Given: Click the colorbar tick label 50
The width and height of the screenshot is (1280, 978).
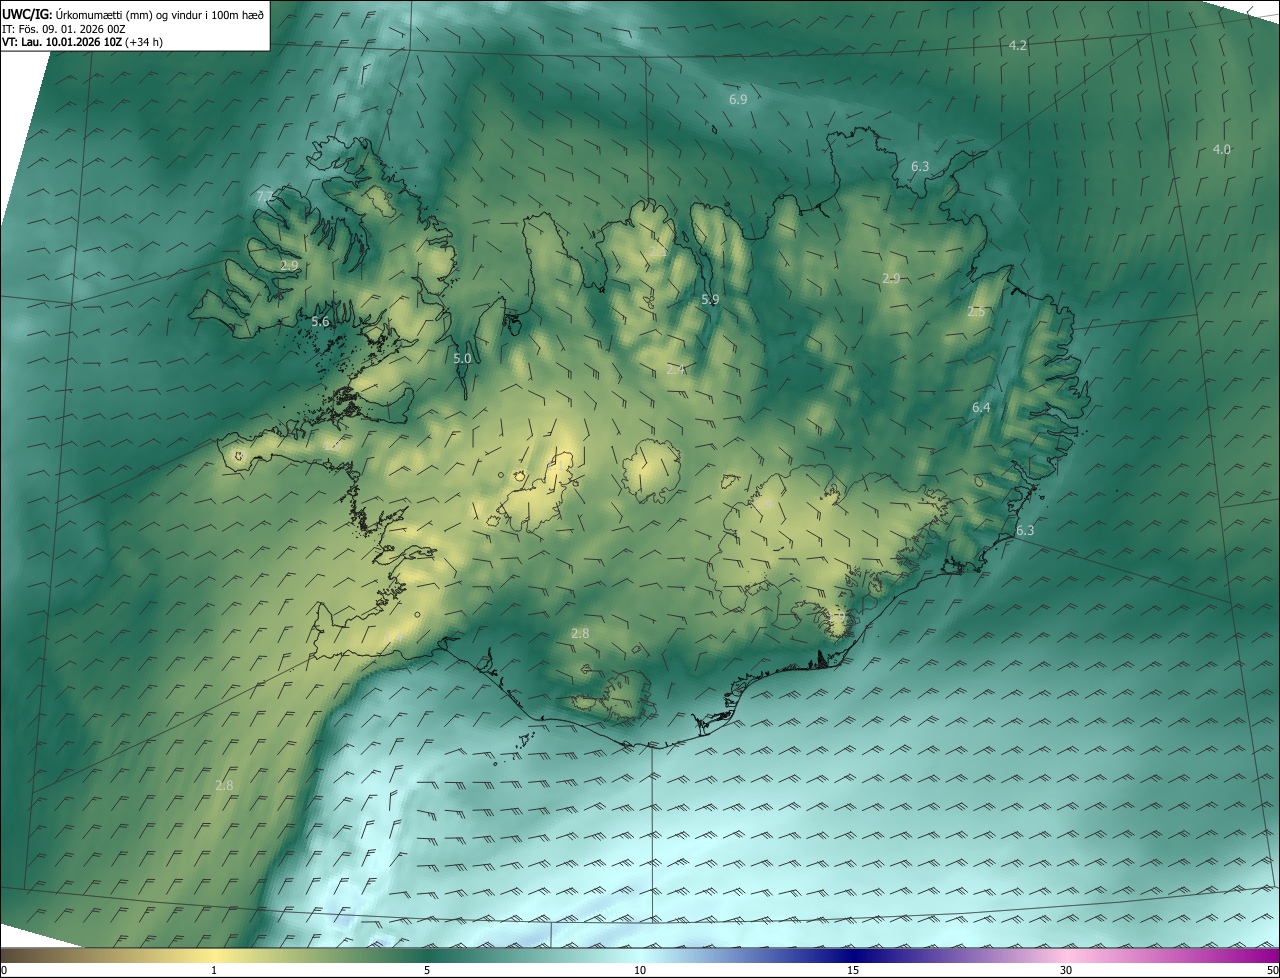Looking at the screenshot, I should click(x=1272, y=970).
